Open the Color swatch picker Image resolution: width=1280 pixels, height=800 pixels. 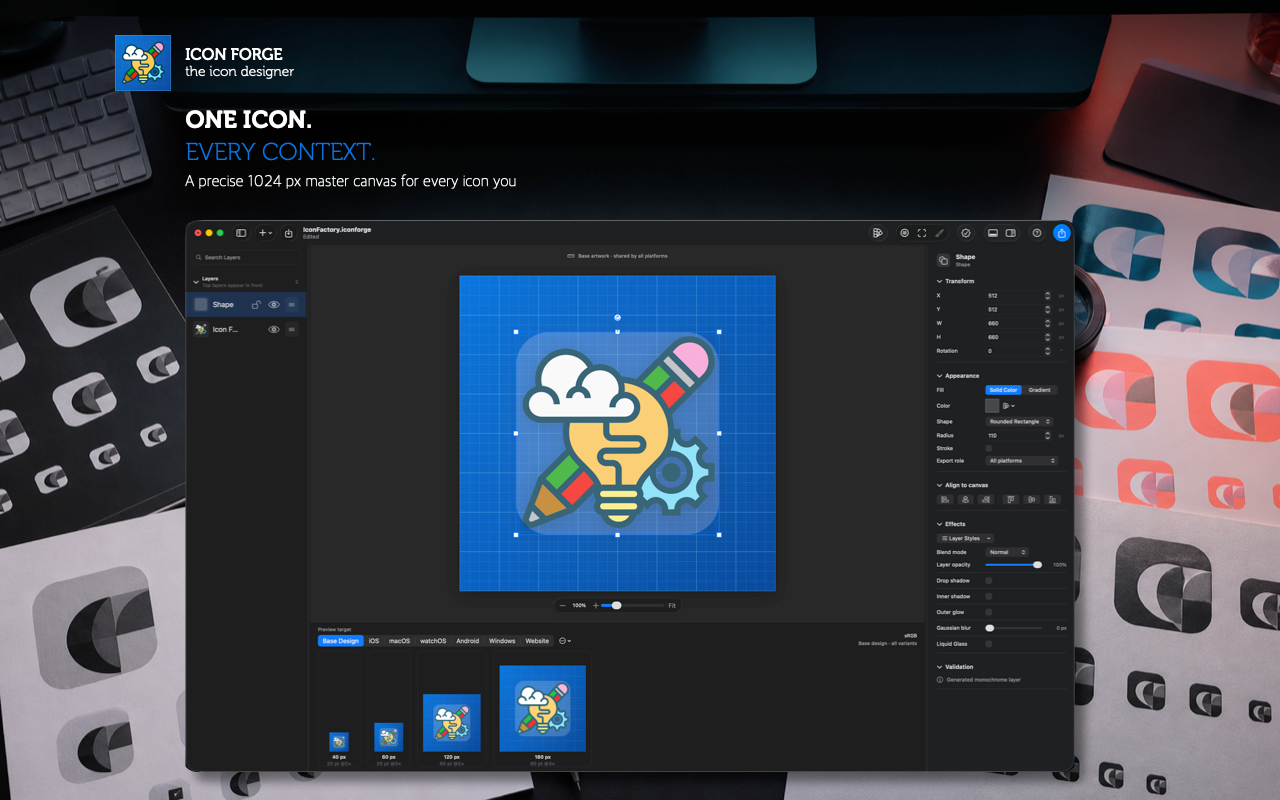[992, 406]
